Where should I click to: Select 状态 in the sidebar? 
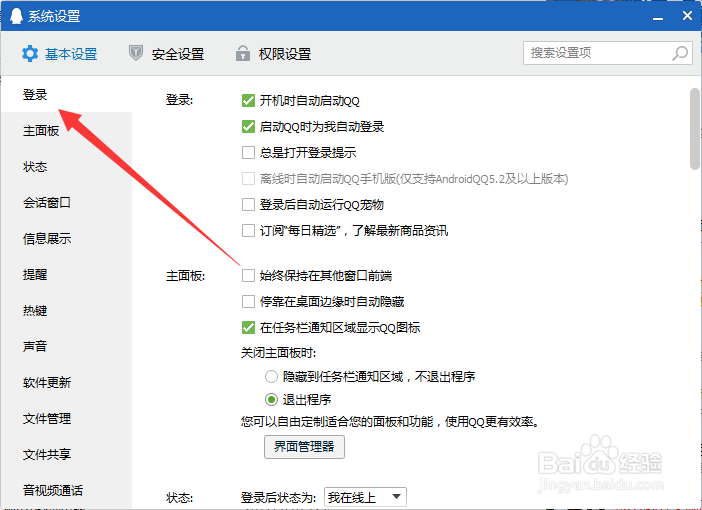(66, 167)
